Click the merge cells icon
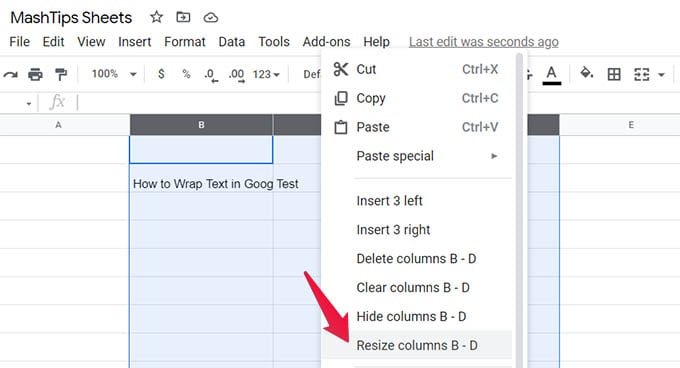This screenshot has width=680, height=368. pyautogui.click(x=641, y=75)
